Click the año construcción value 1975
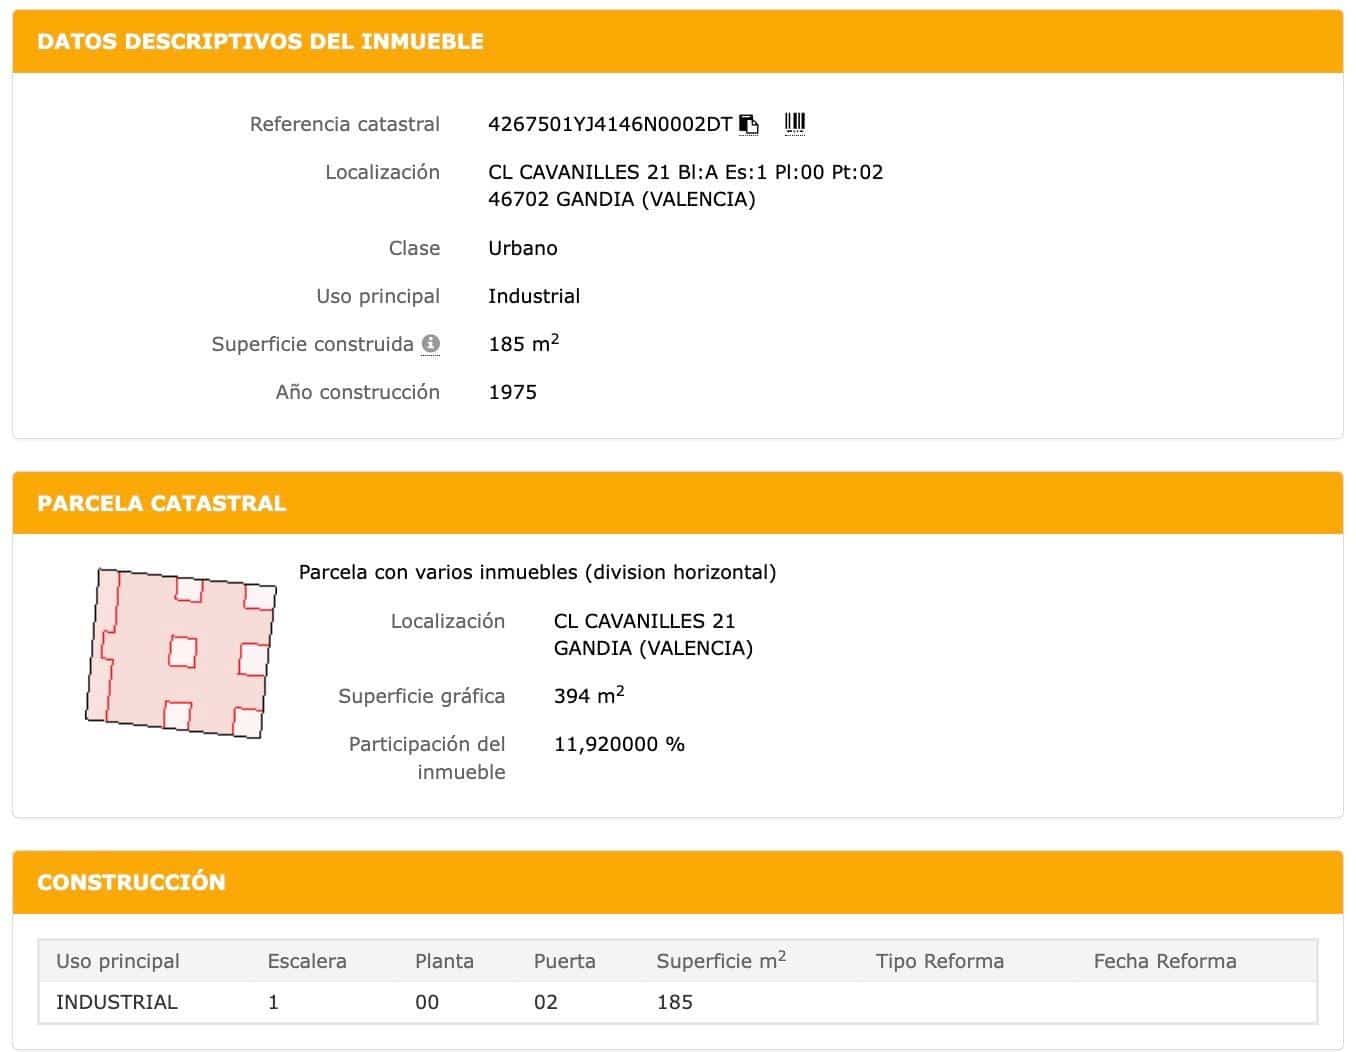Image resolution: width=1356 pixels, height=1052 pixels. coord(513,391)
